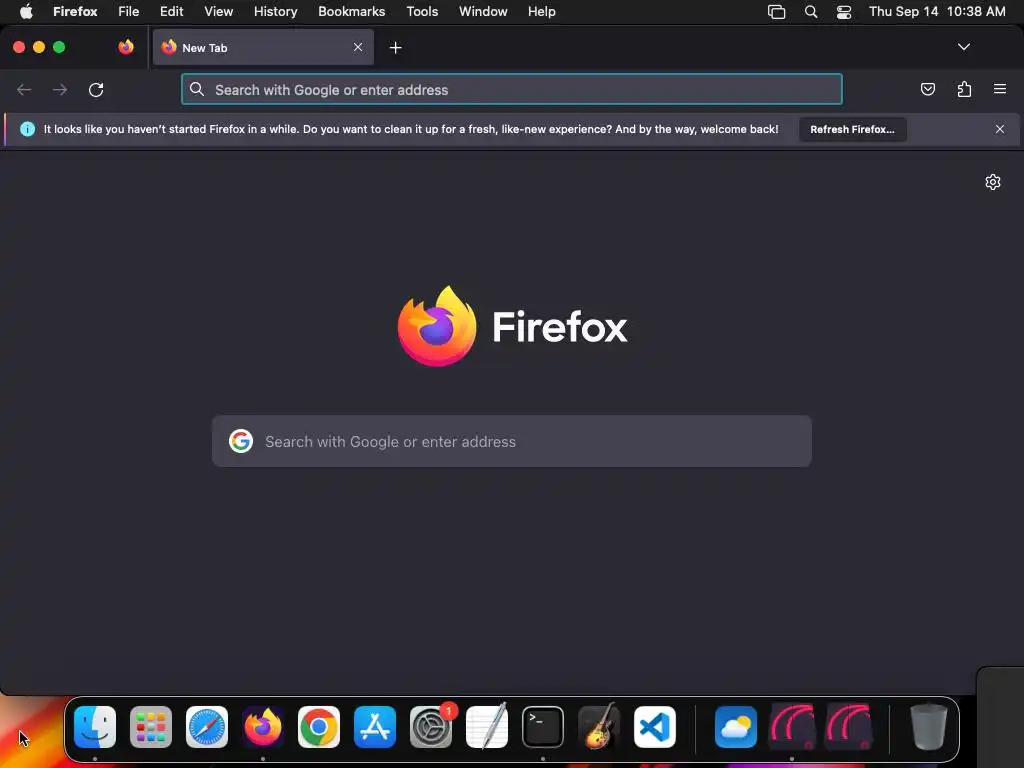Open the Extensions puzzle icon
This screenshot has height=768, width=1024.
tap(964, 89)
